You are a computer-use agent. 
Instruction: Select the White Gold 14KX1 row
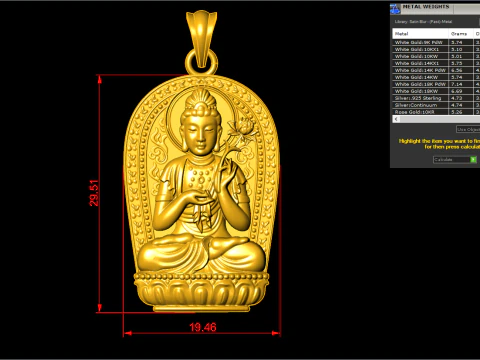coord(436,63)
